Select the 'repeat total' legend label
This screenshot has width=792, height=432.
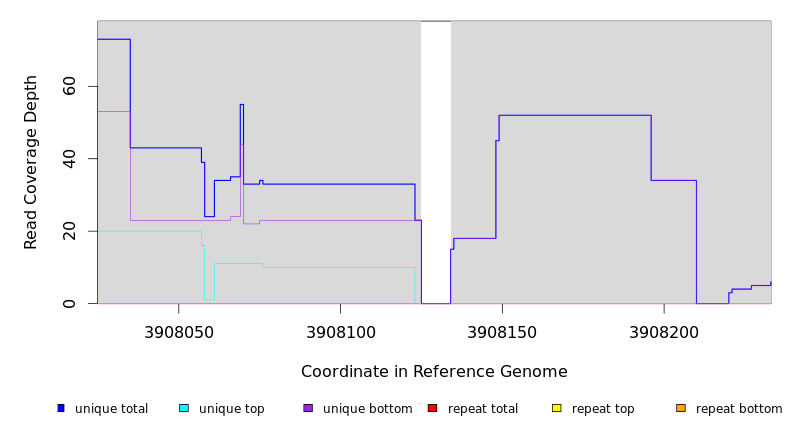483,409
